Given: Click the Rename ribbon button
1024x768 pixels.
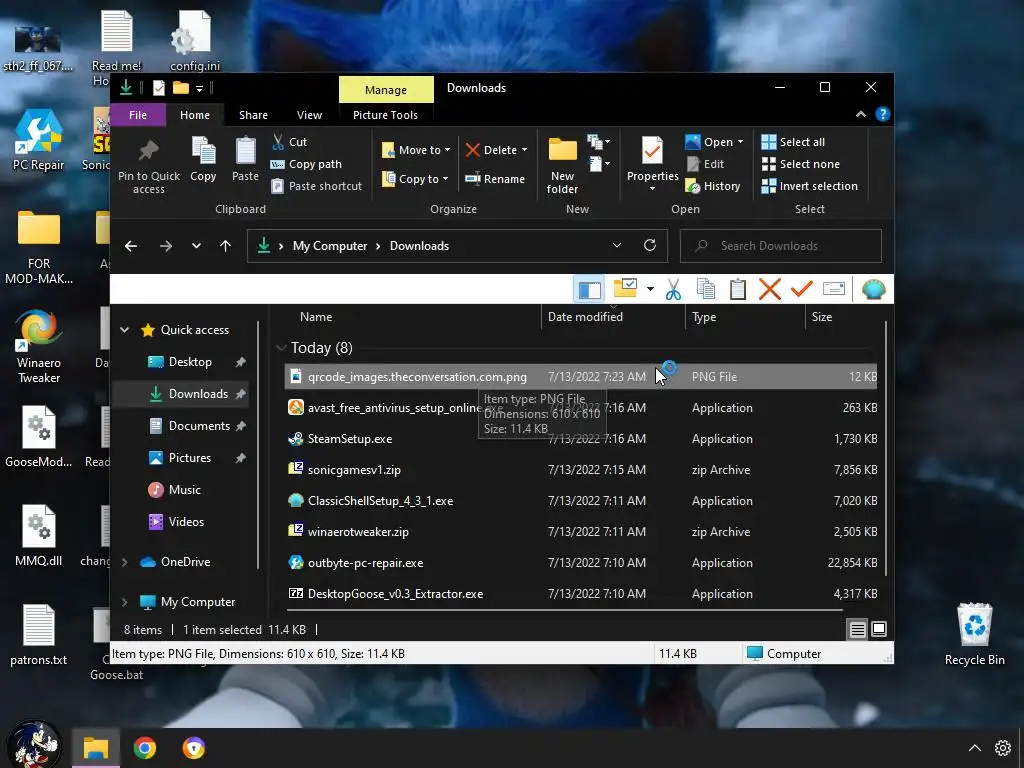Looking at the screenshot, I should click(x=495, y=179).
